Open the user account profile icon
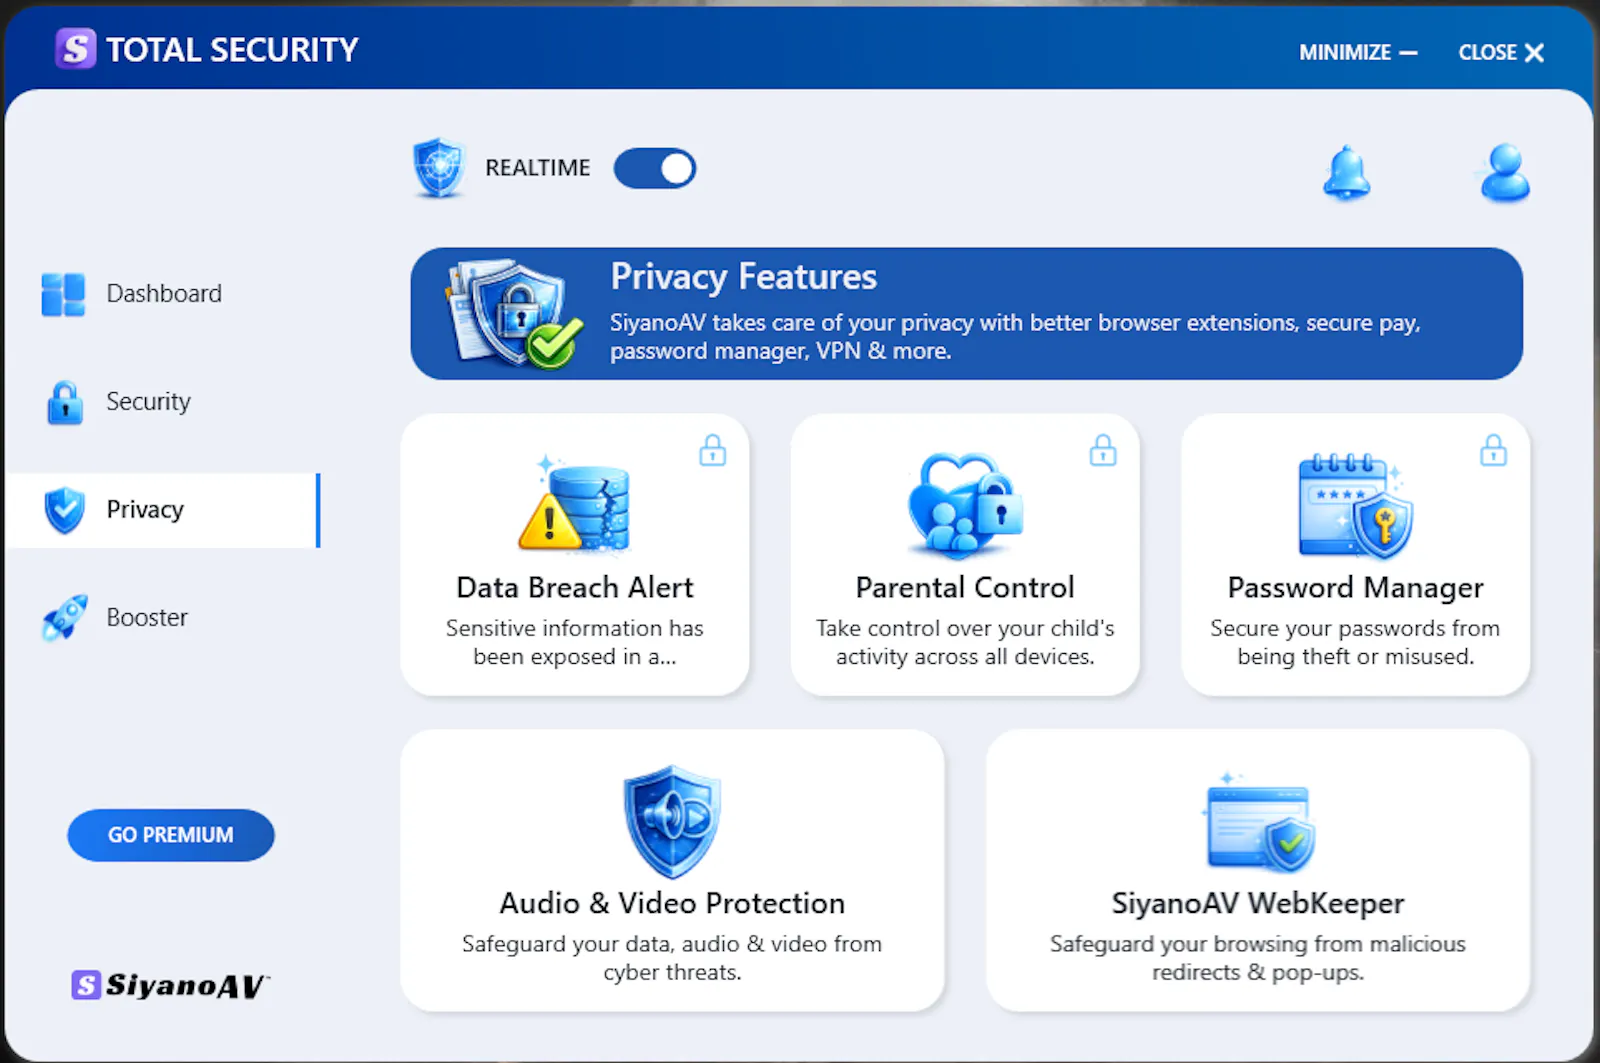 tap(1504, 173)
